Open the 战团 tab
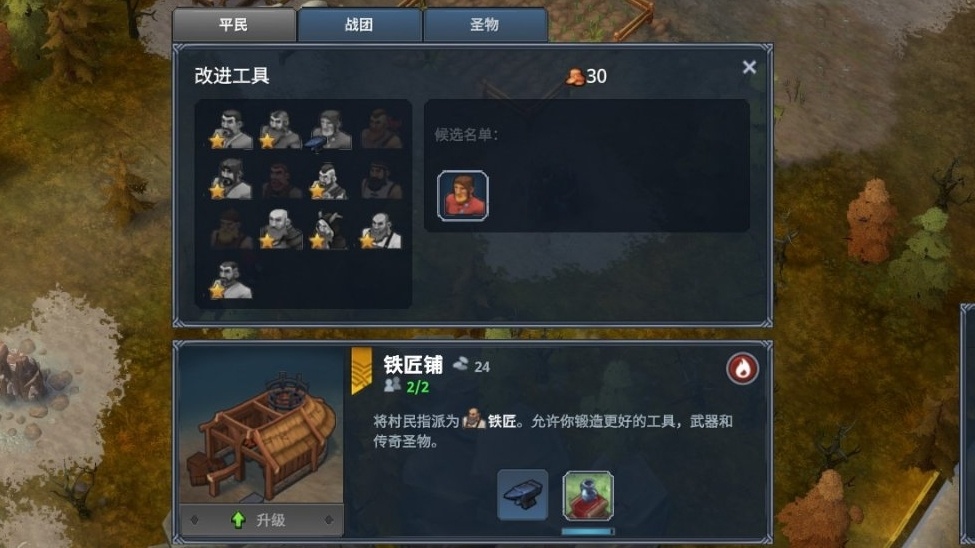 click(x=359, y=25)
